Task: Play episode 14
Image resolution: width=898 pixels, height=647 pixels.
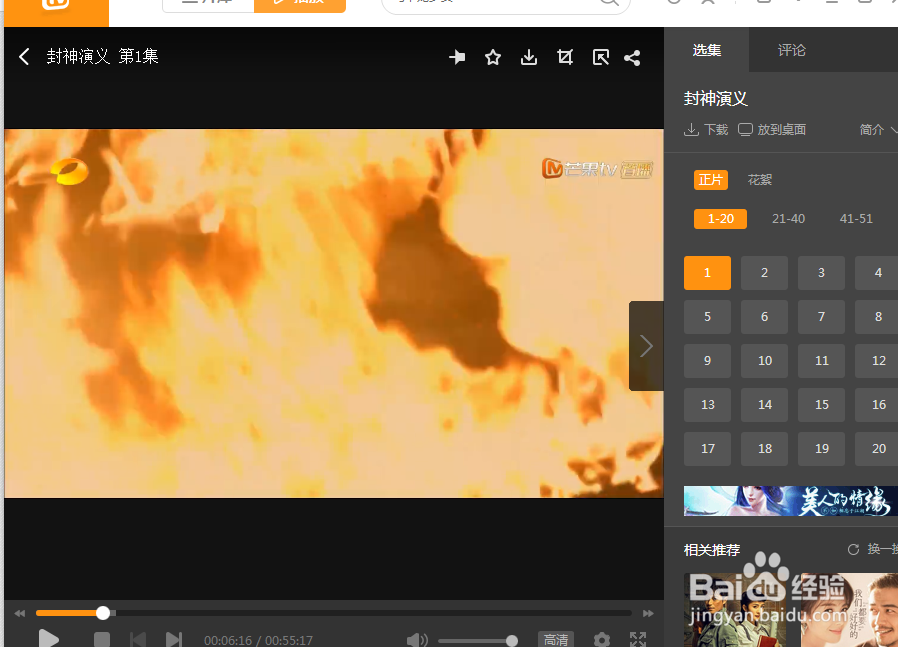Action: coord(764,405)
